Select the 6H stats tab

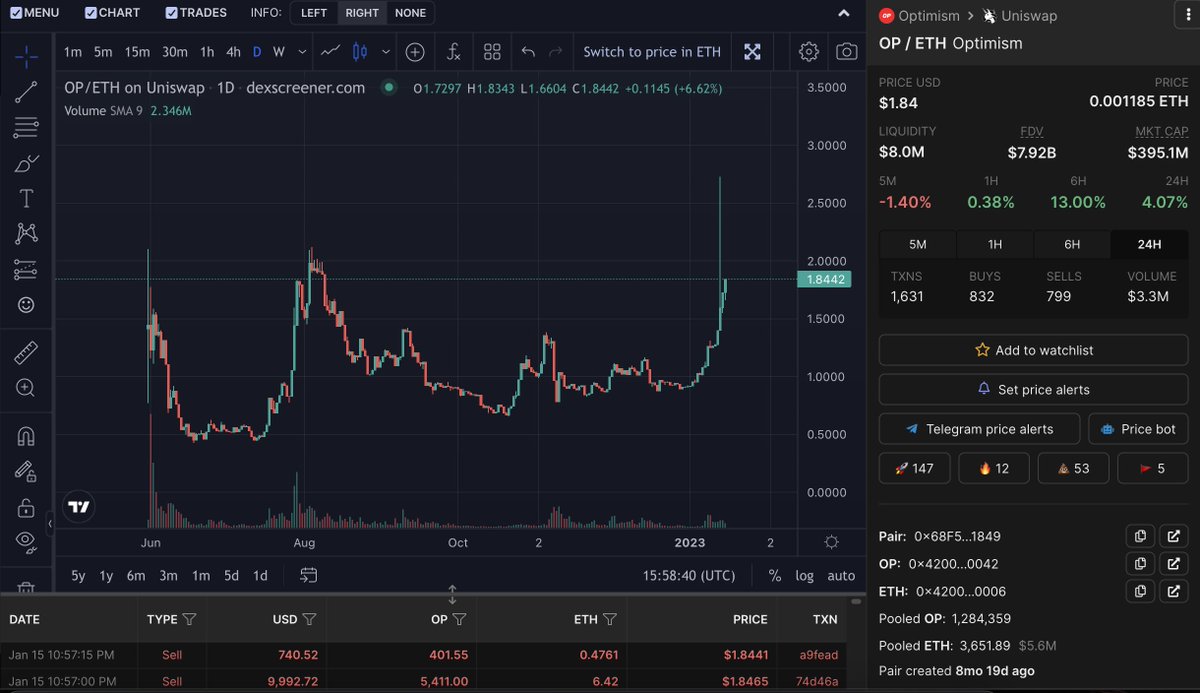coord(1072,244)
